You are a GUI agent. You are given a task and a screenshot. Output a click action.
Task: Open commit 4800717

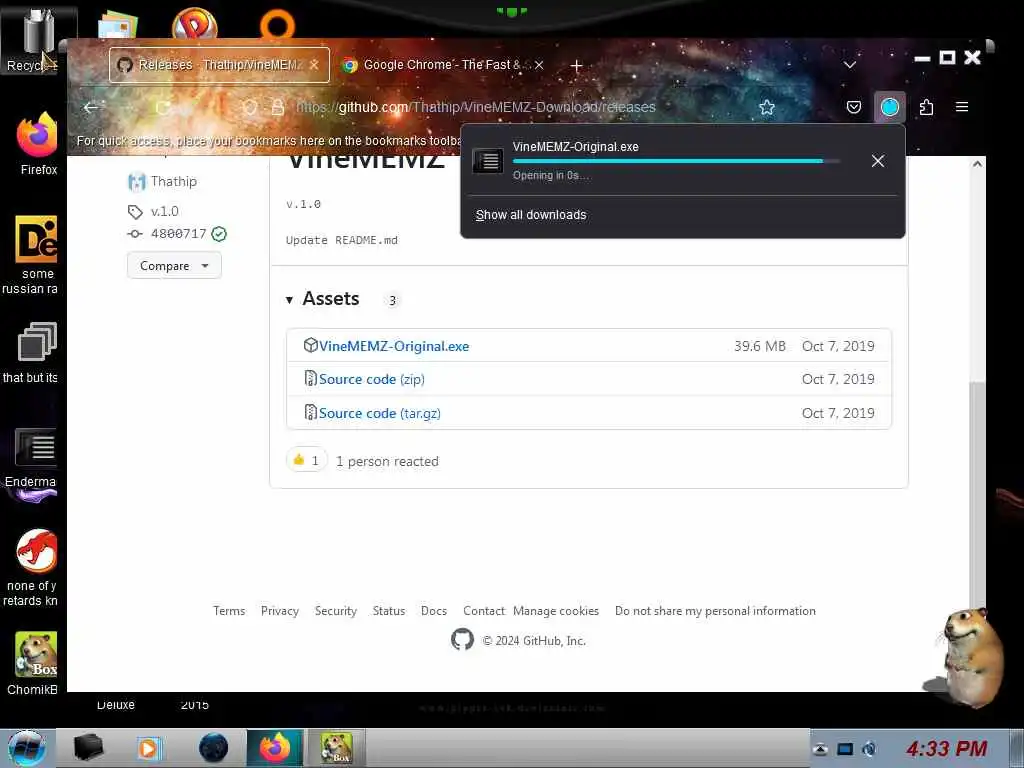178,234
